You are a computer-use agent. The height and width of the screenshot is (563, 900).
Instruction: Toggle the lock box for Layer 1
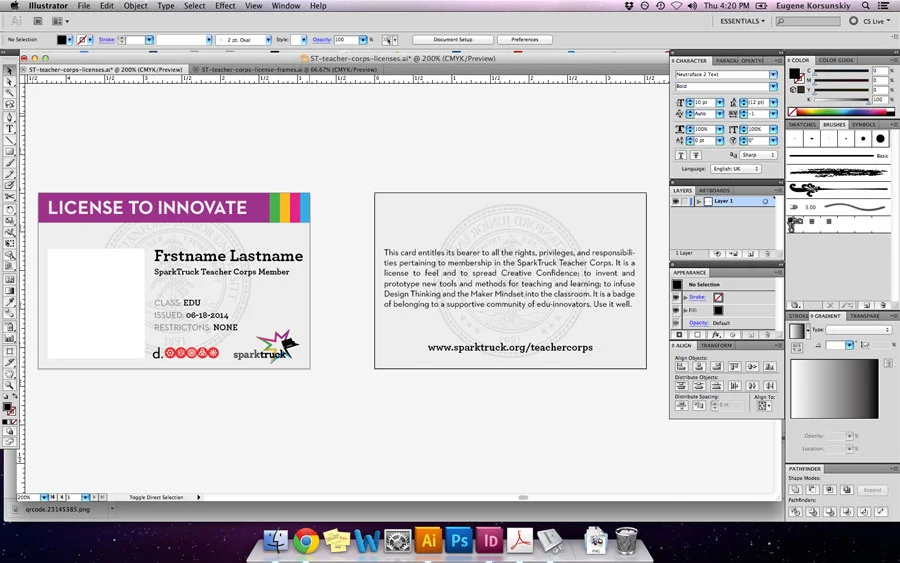point(685,201)
